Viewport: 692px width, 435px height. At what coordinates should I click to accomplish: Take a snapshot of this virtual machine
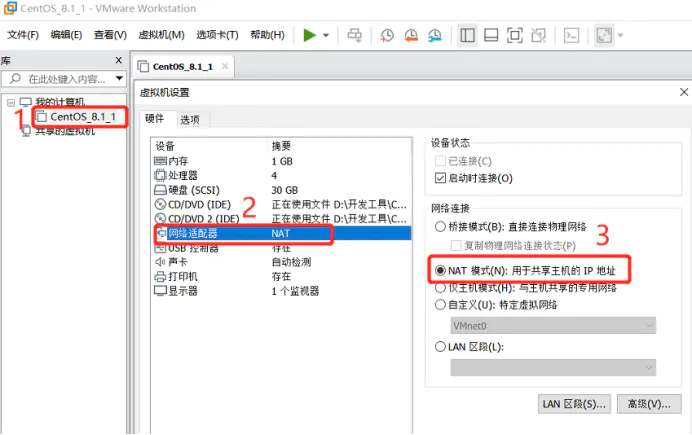(x=387, y=35)
